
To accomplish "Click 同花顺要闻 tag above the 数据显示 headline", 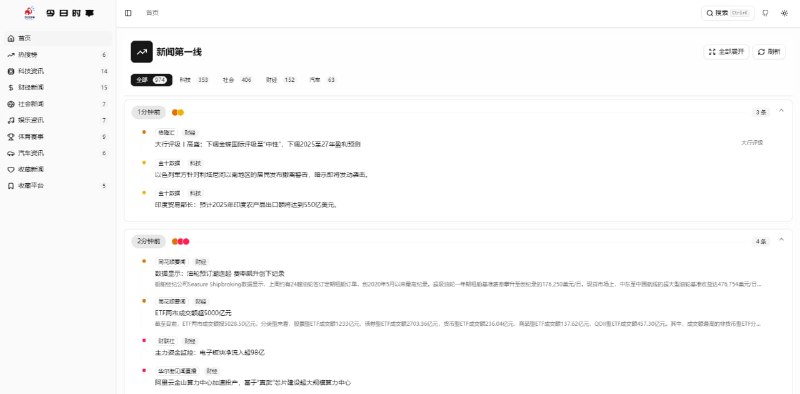I will click(172, 262).
